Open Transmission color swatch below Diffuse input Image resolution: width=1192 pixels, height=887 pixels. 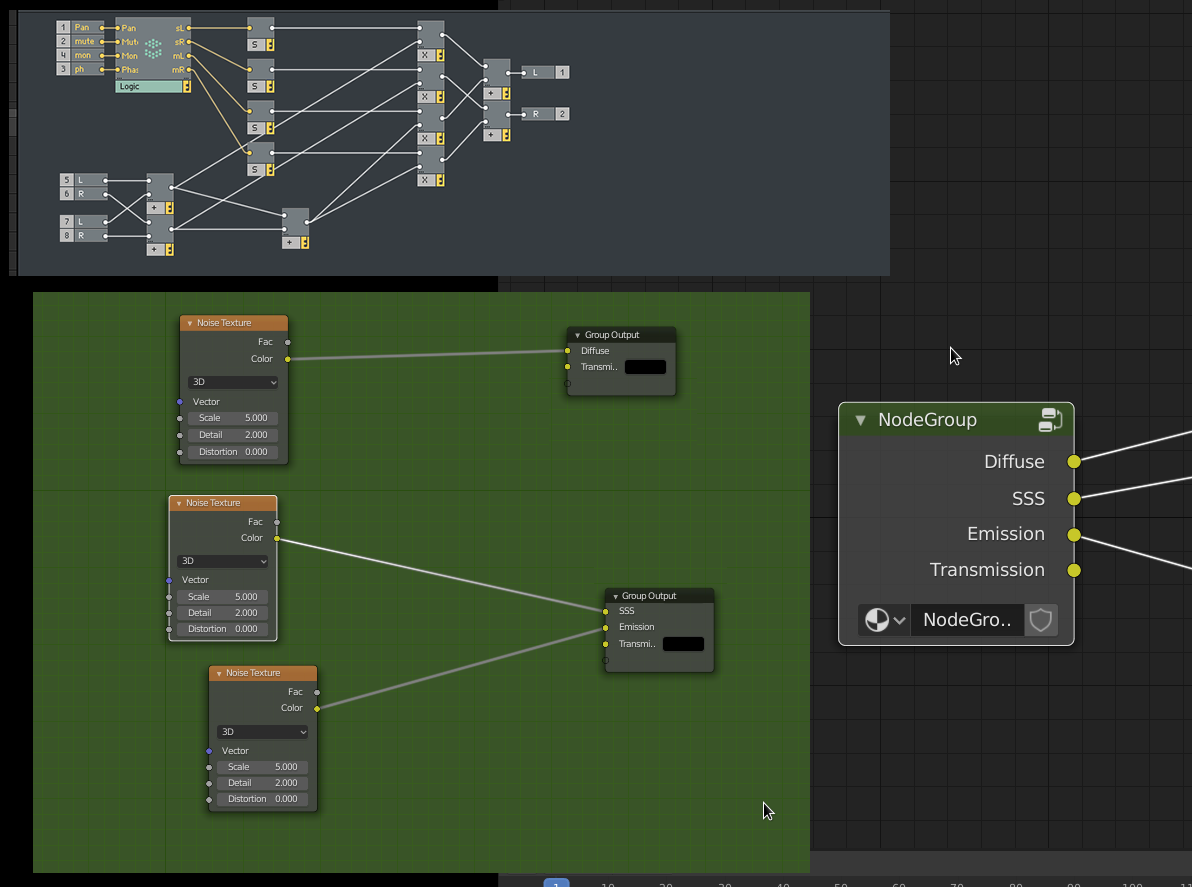(x=645, y=367)
